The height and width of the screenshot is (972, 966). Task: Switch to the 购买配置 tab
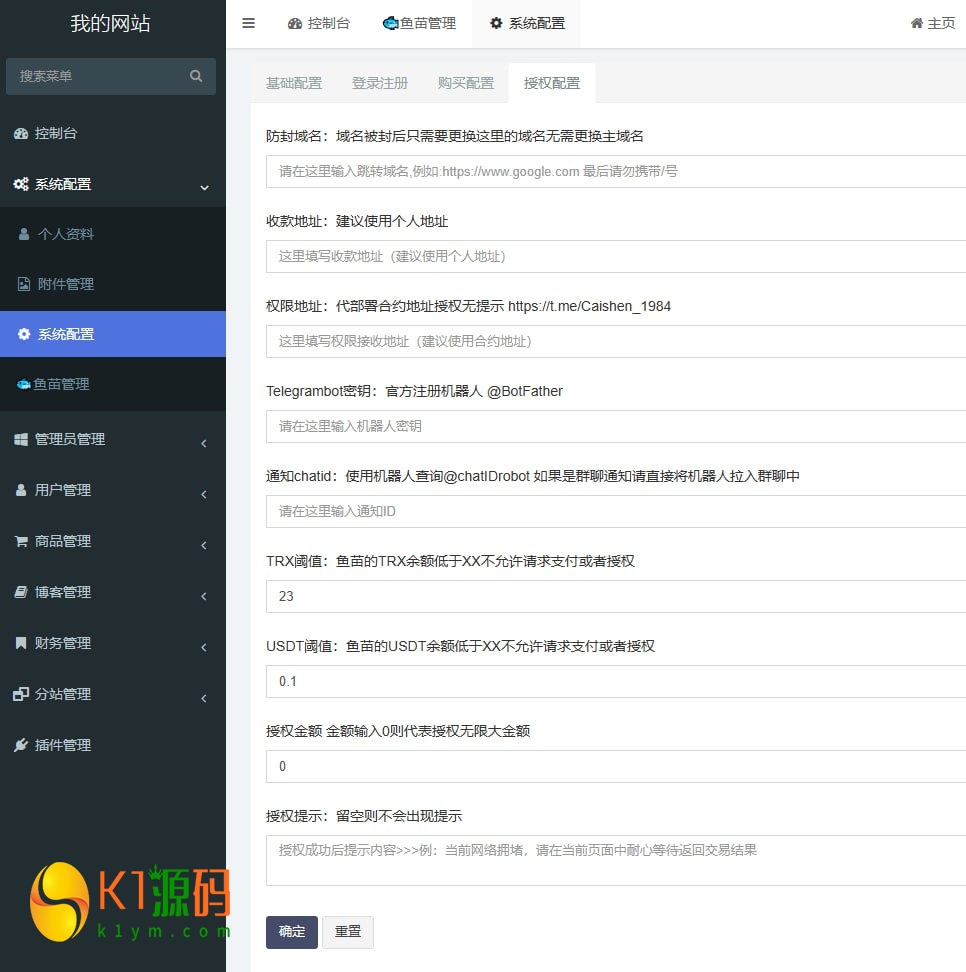[x=466, y=83]
